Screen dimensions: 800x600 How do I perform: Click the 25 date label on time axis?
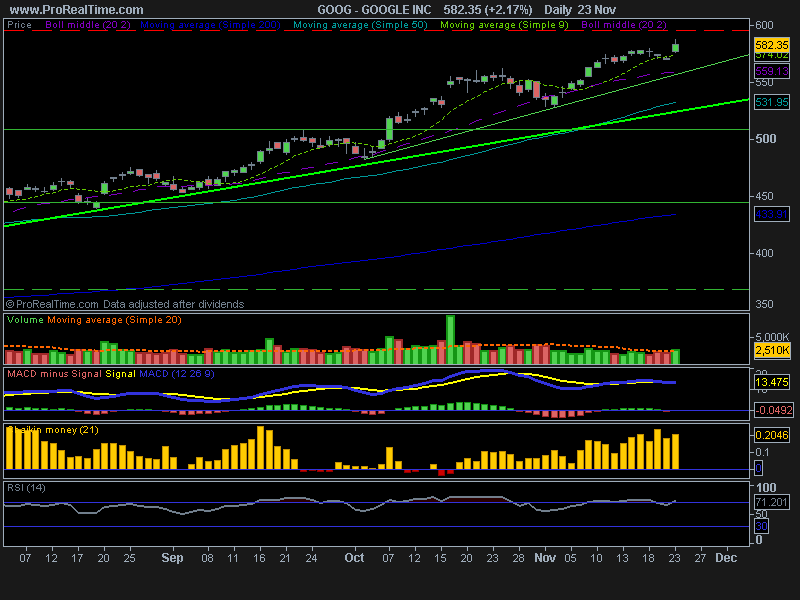(x=130, y=558)
